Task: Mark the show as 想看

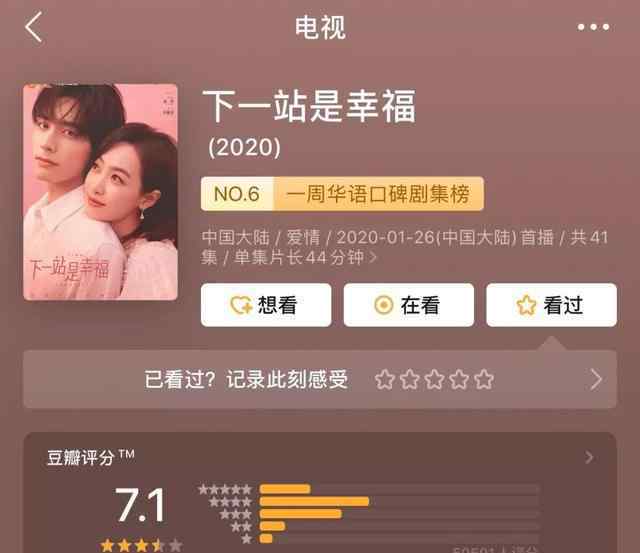Action: pyautogui.click(x=266, y=305)
